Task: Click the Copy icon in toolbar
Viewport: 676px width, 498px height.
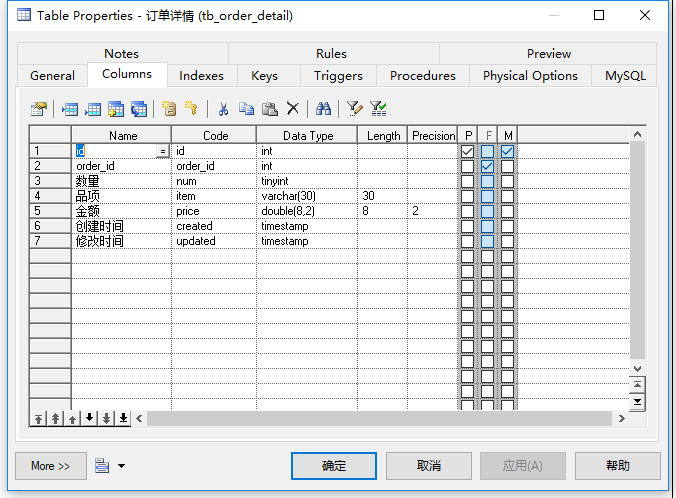Action: tap(246, 109)
